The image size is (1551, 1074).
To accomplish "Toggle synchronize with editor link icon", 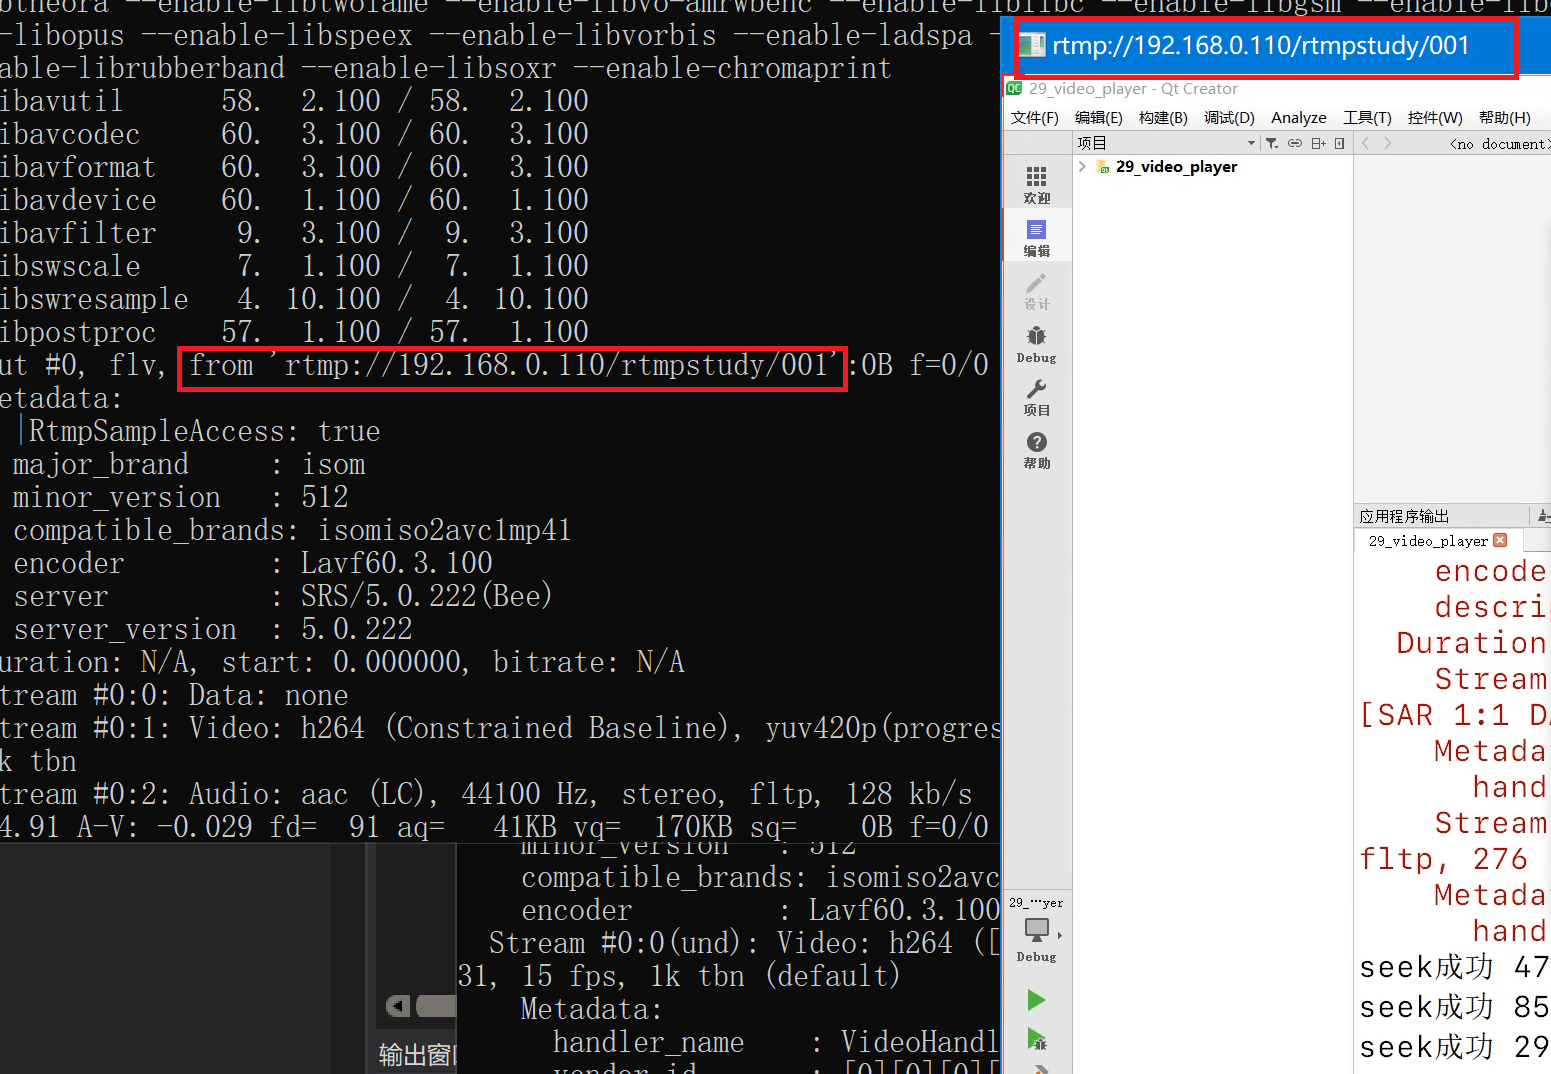I will tap(1295, 143).
